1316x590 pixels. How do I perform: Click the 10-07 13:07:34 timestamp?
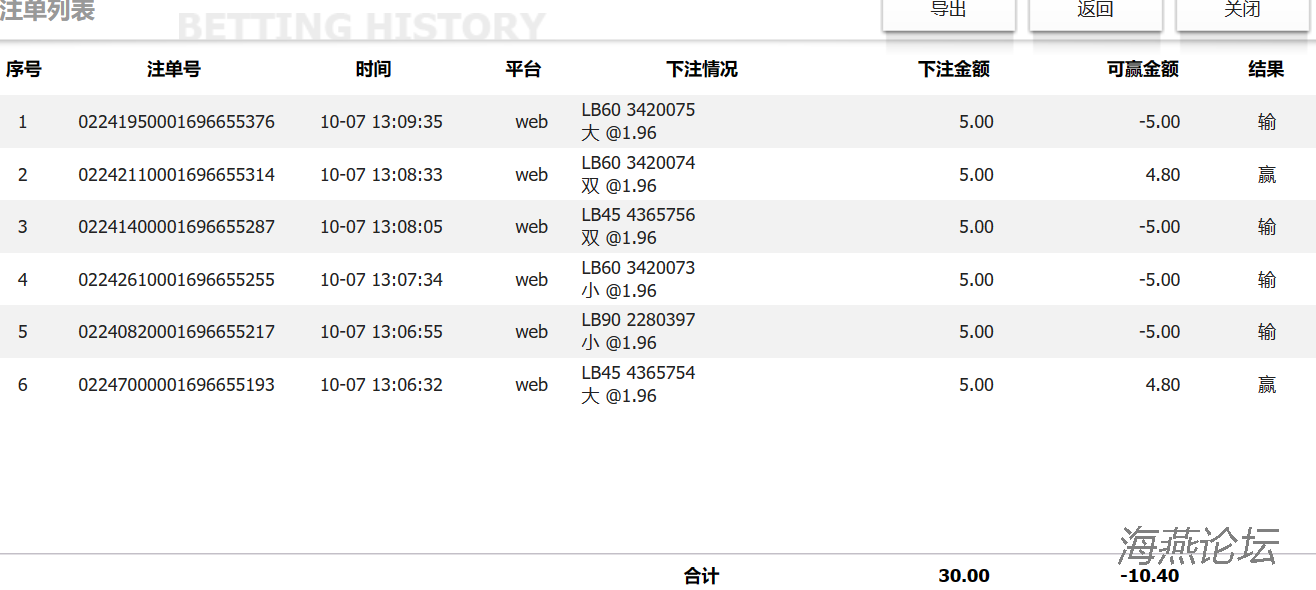381,280
